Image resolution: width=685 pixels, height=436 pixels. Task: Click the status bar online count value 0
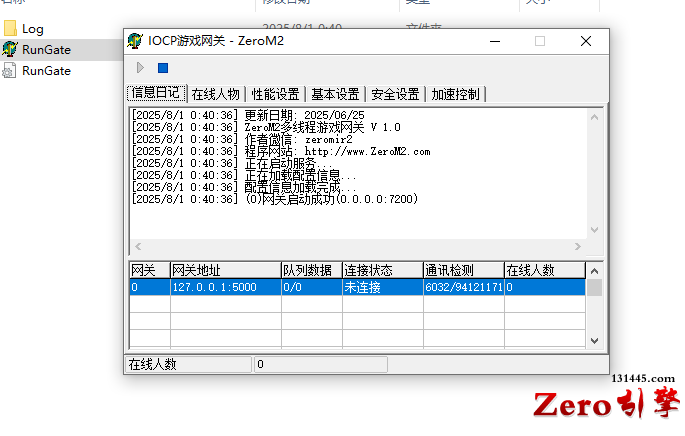click(321, 364)
